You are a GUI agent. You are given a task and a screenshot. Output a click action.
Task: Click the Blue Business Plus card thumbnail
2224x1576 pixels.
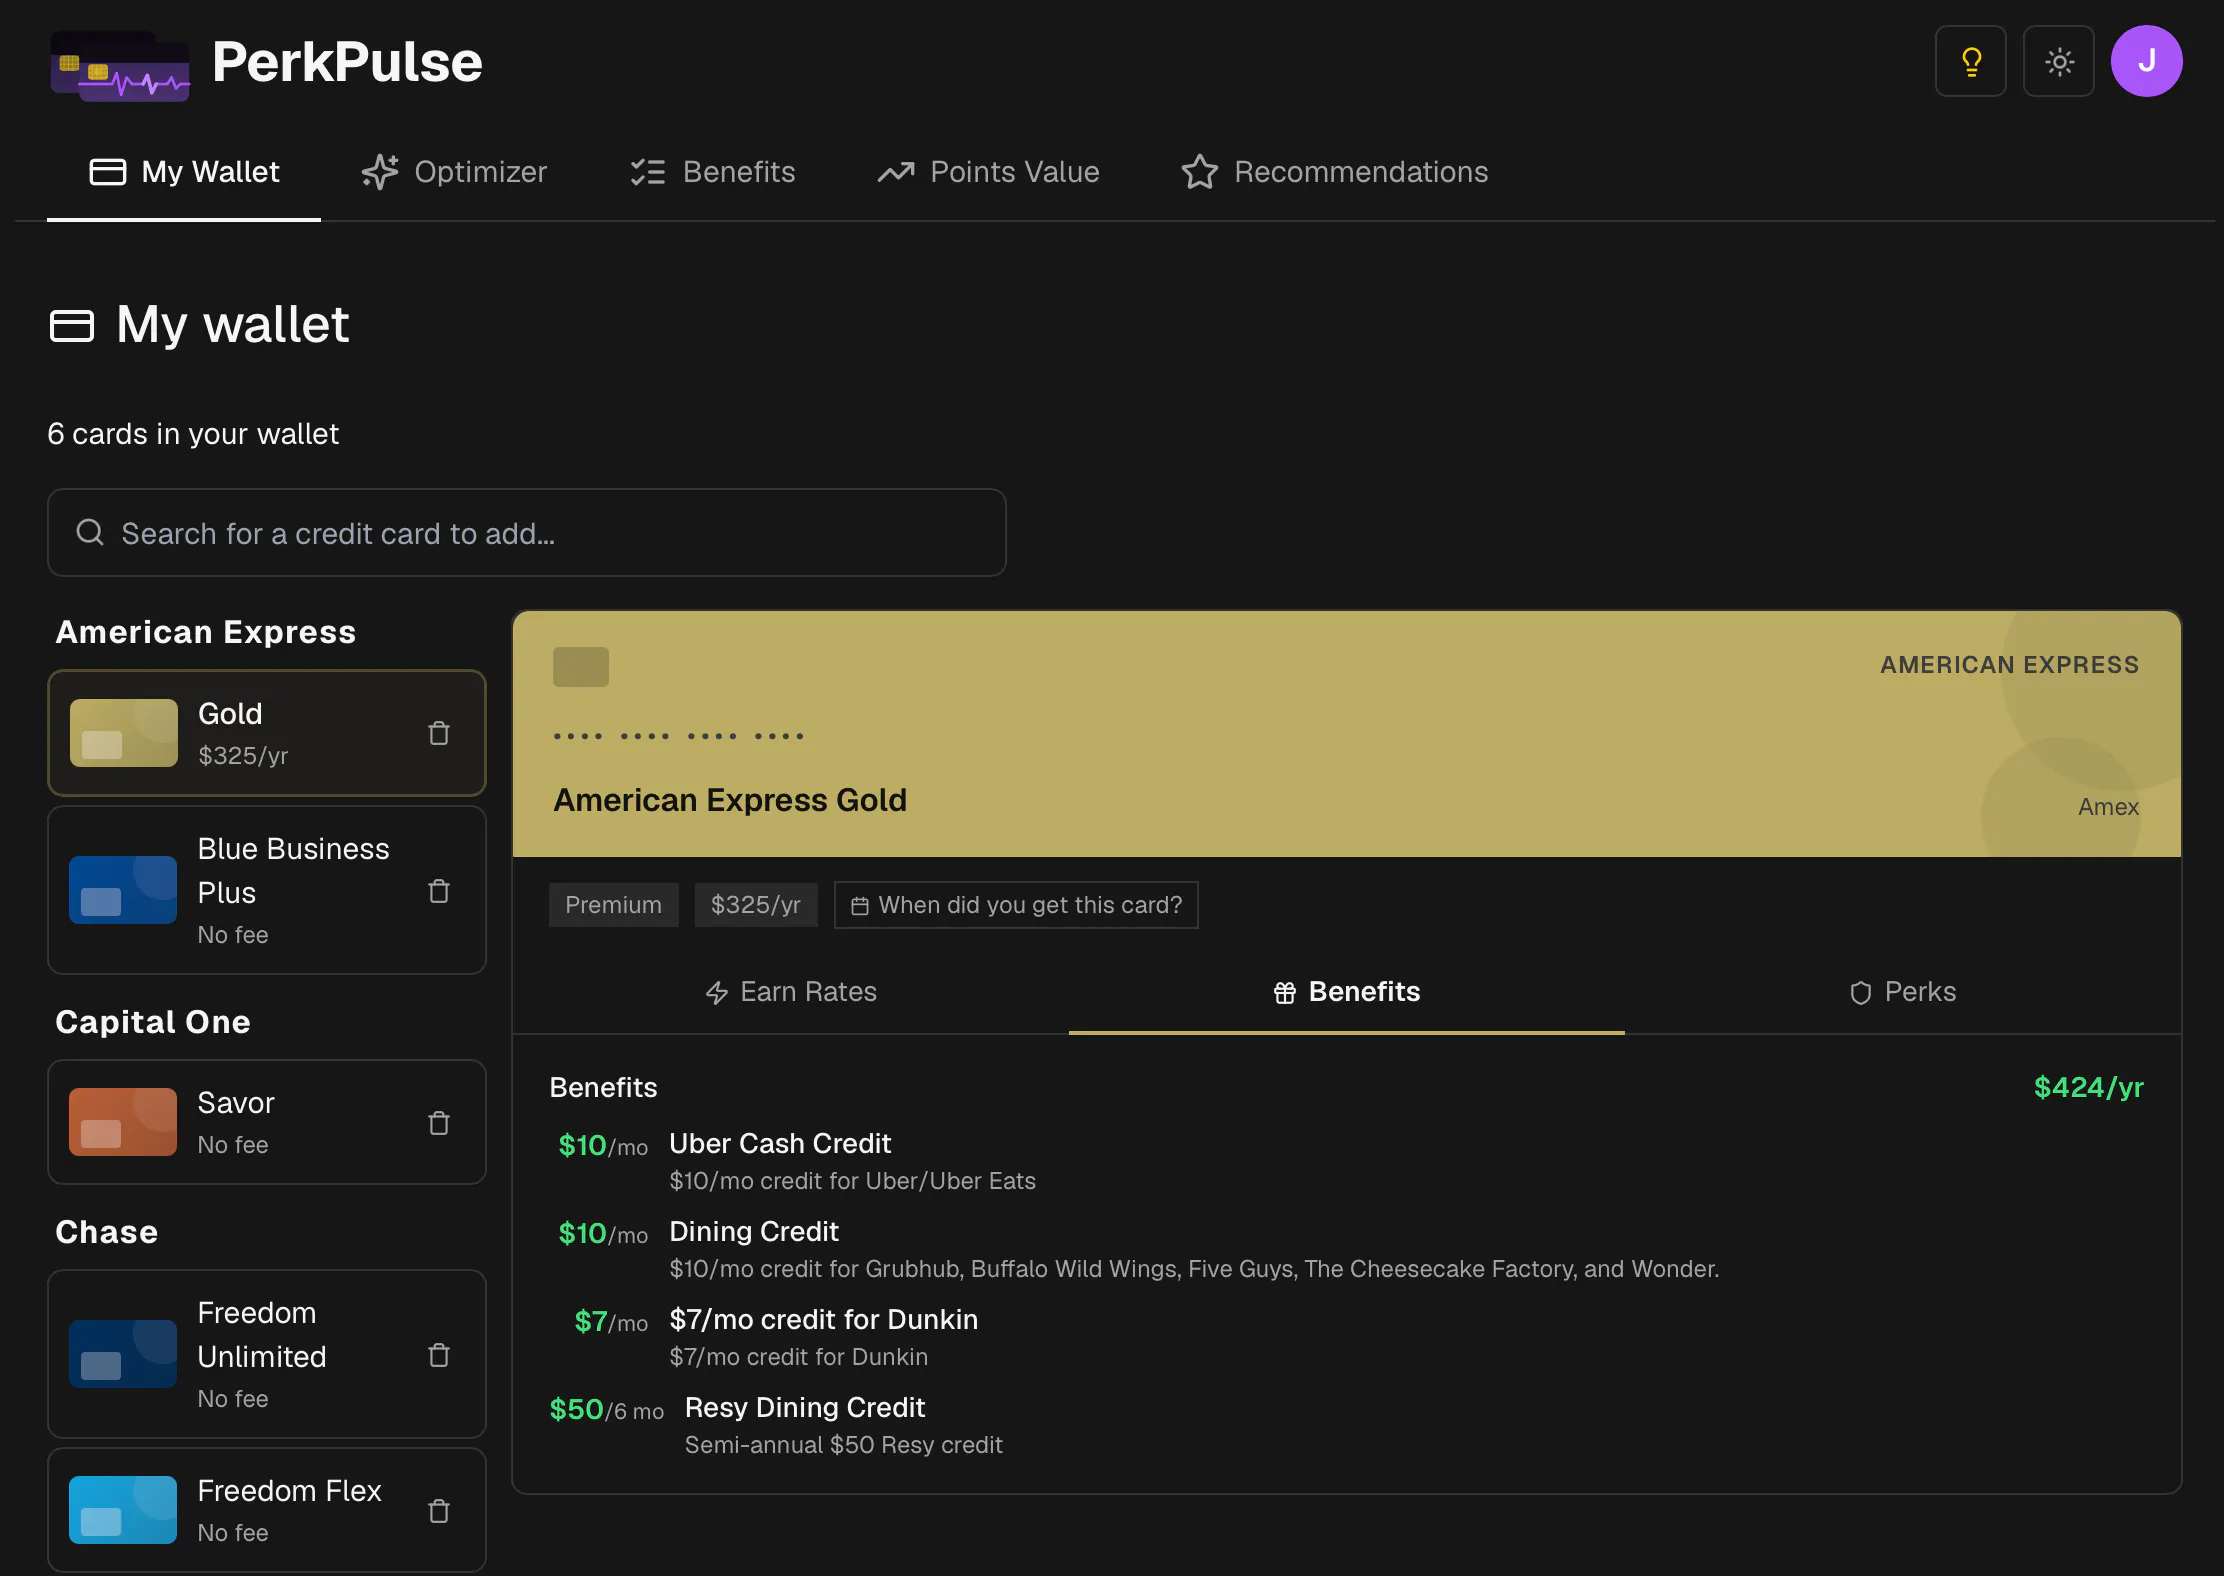coord(123,890)
